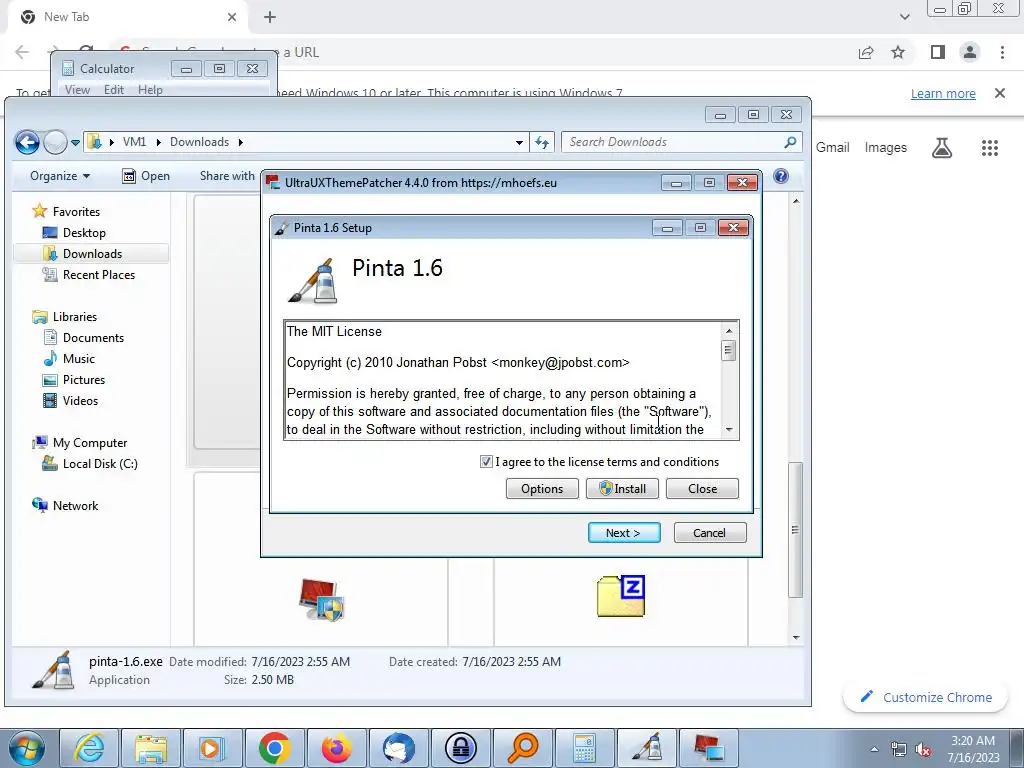Go back in the Downloads explorer window

[27, 142]
